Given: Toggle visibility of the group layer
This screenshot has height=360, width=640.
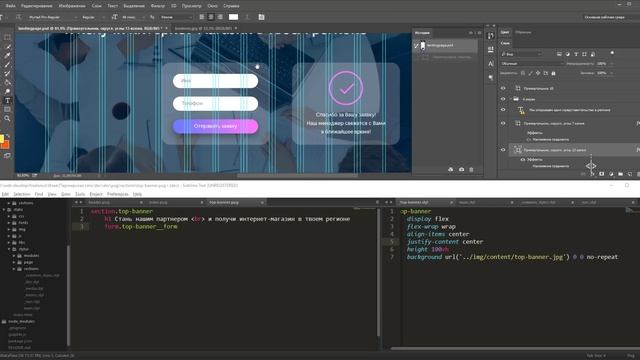Looking at the screenshot, I should tap(503, 99).
